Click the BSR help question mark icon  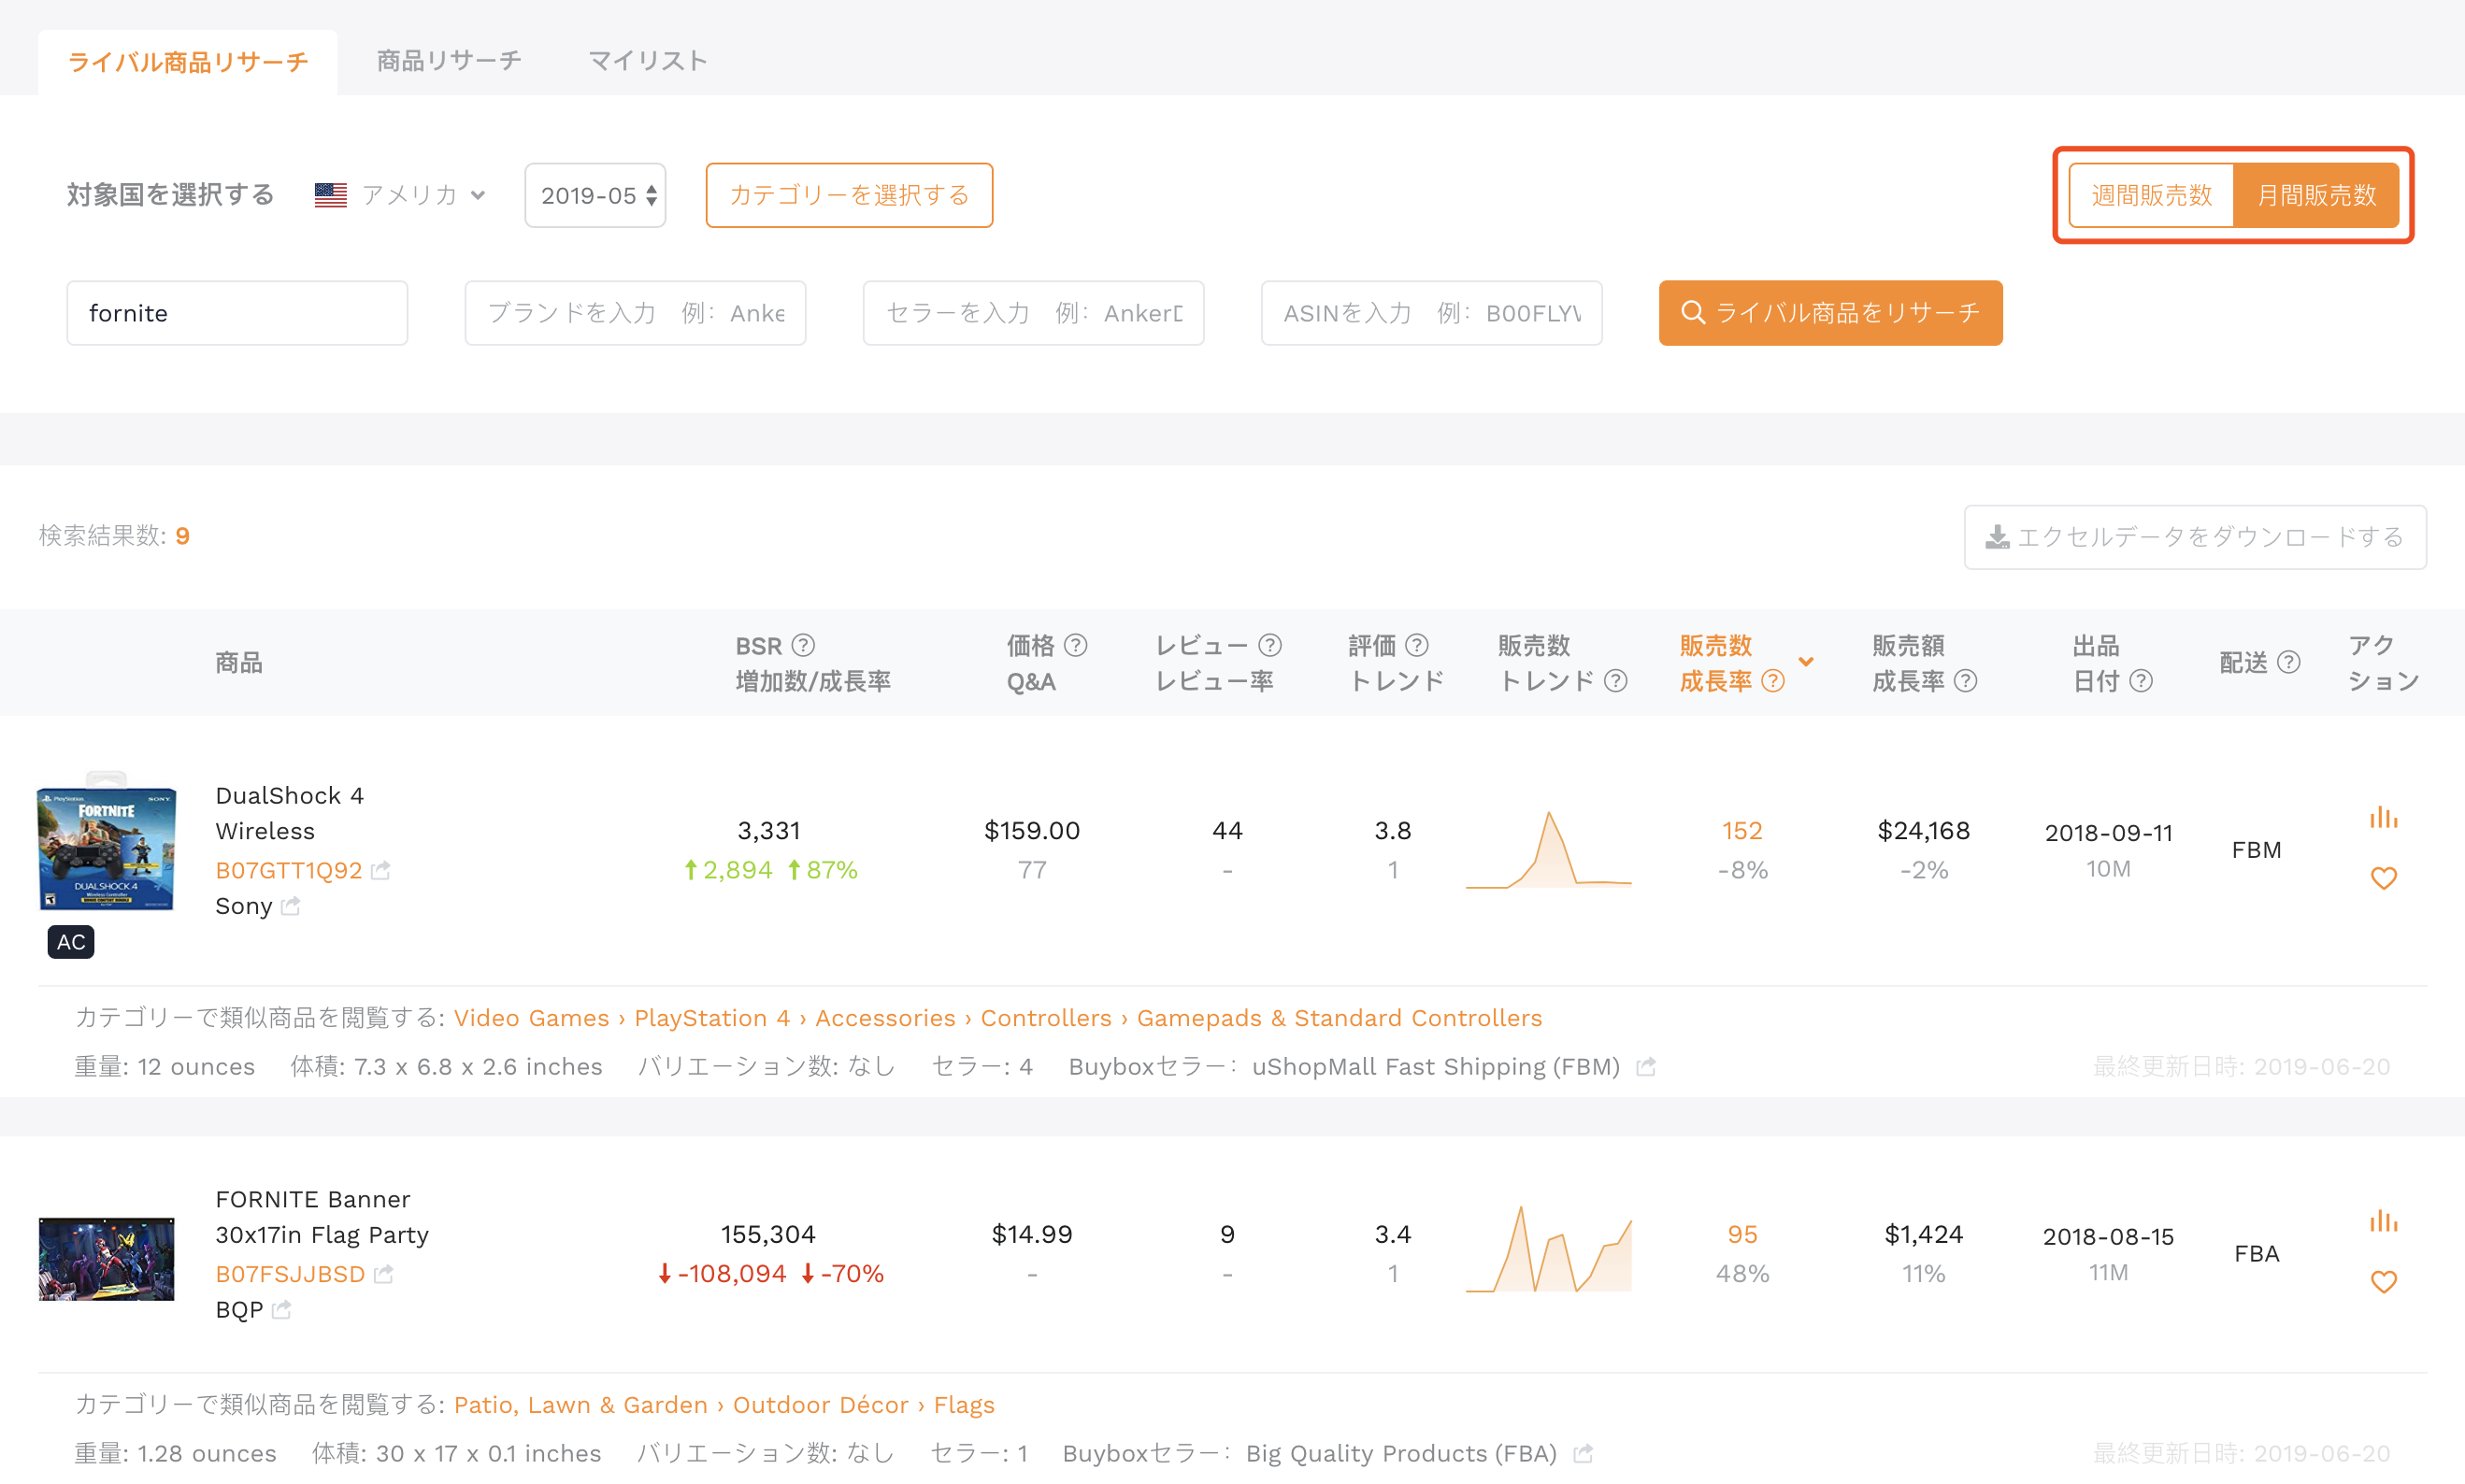pyautogui.click(x=803, y=645)
